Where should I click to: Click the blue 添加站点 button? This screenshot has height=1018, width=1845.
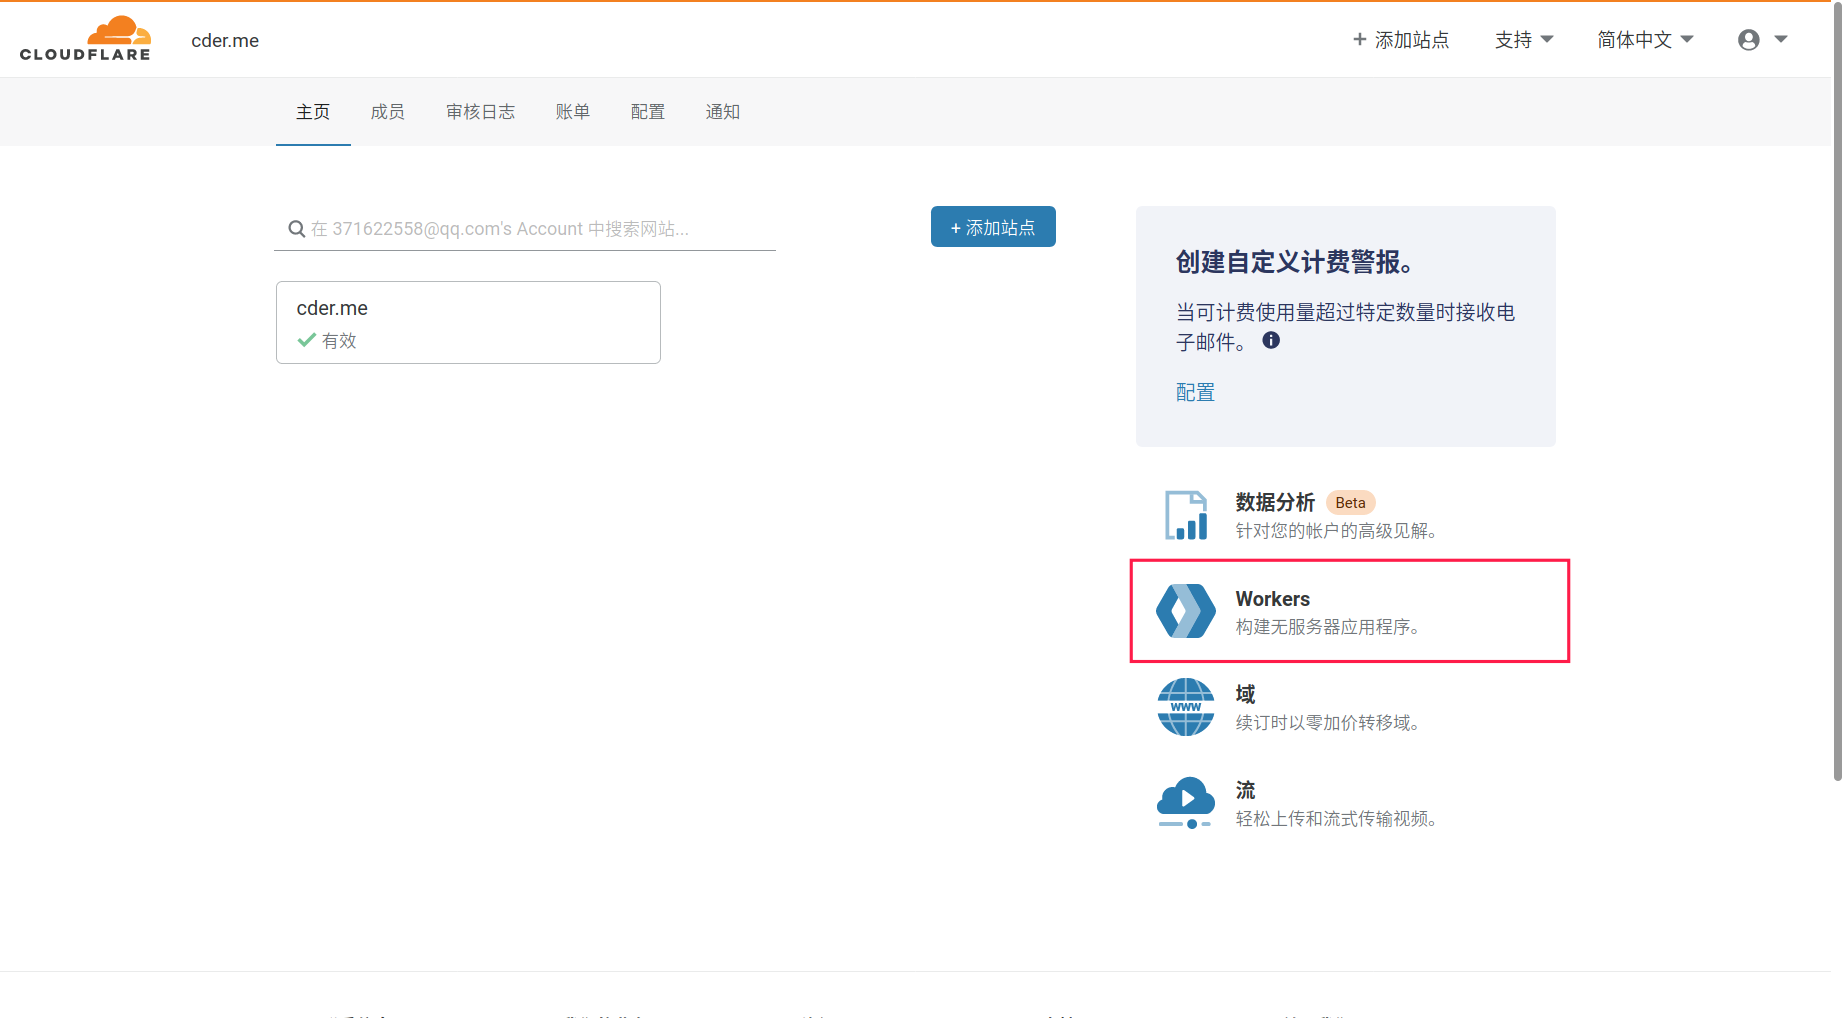993,227
